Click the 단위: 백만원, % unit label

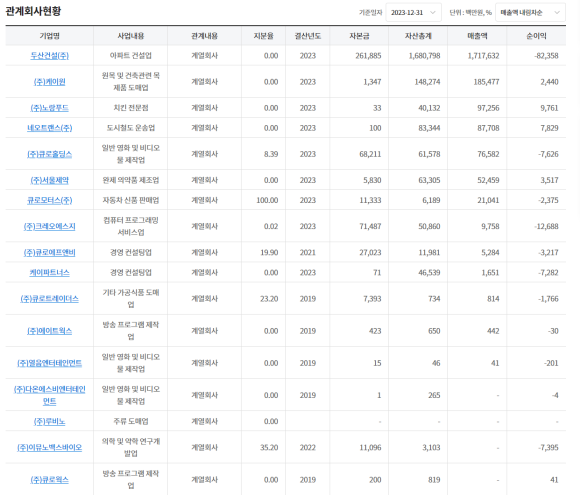471,13
